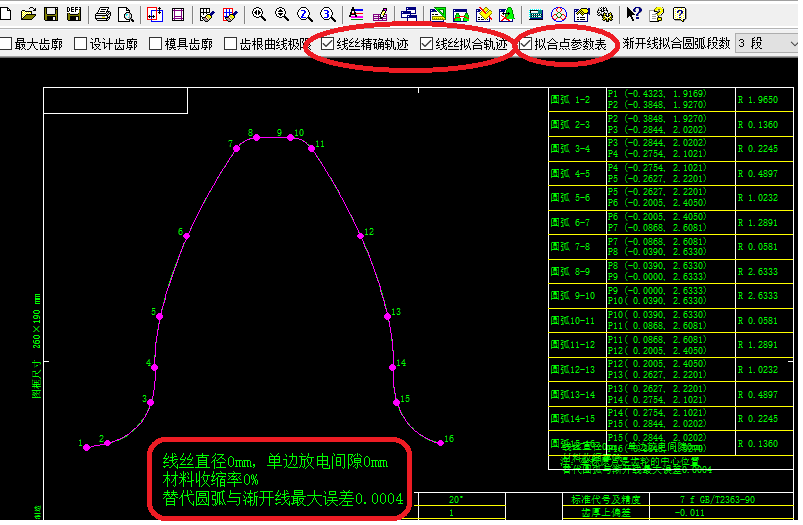Click the red circular gear icon
This screenshot has height=525, width=803.
click(x=559, y=14)
